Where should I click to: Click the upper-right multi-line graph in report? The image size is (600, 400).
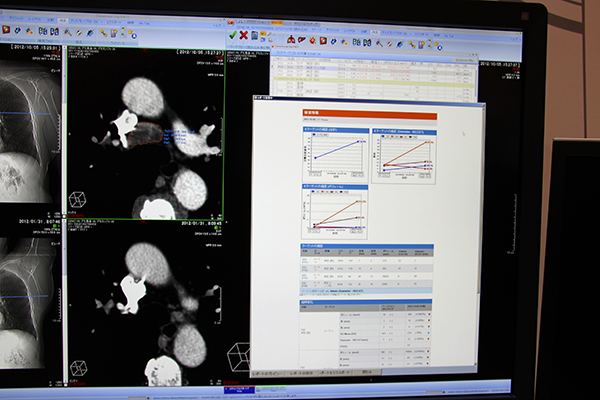(x=405, y=156)
